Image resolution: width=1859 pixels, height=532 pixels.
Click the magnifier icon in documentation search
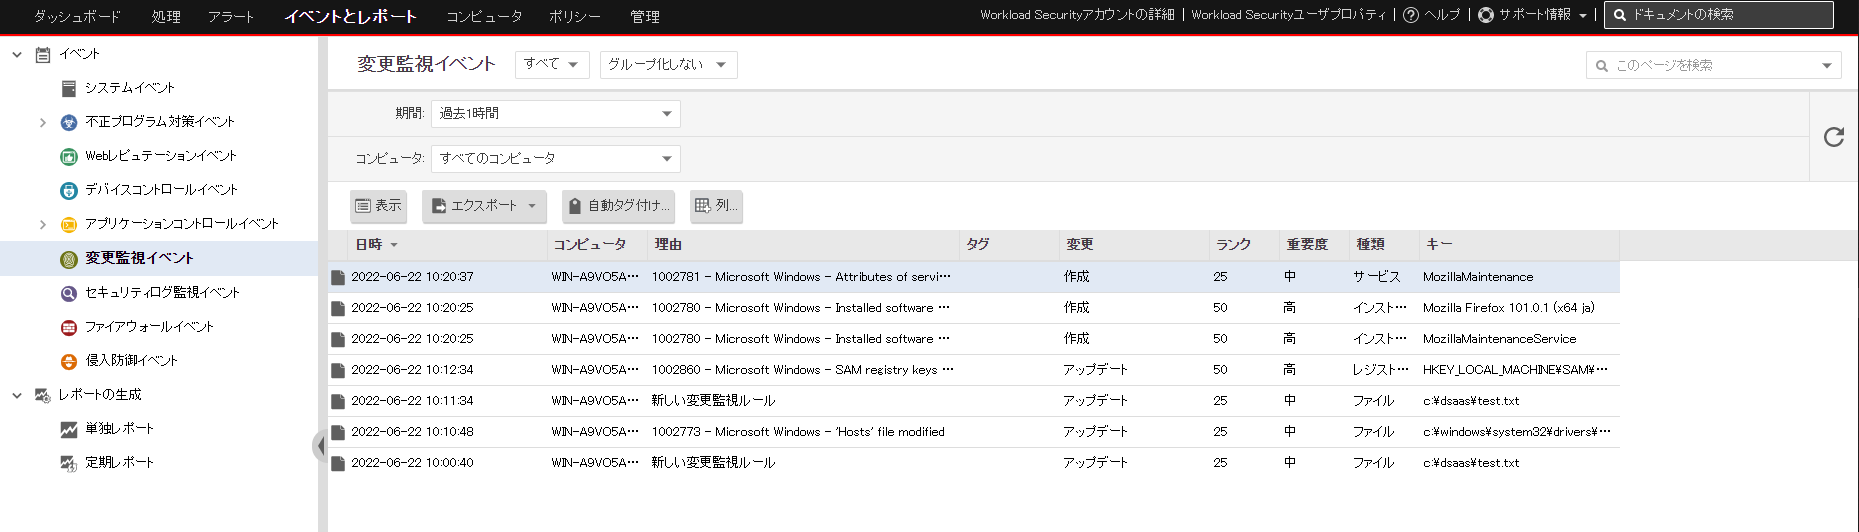pyautogui.click(x=1620, y=15)
